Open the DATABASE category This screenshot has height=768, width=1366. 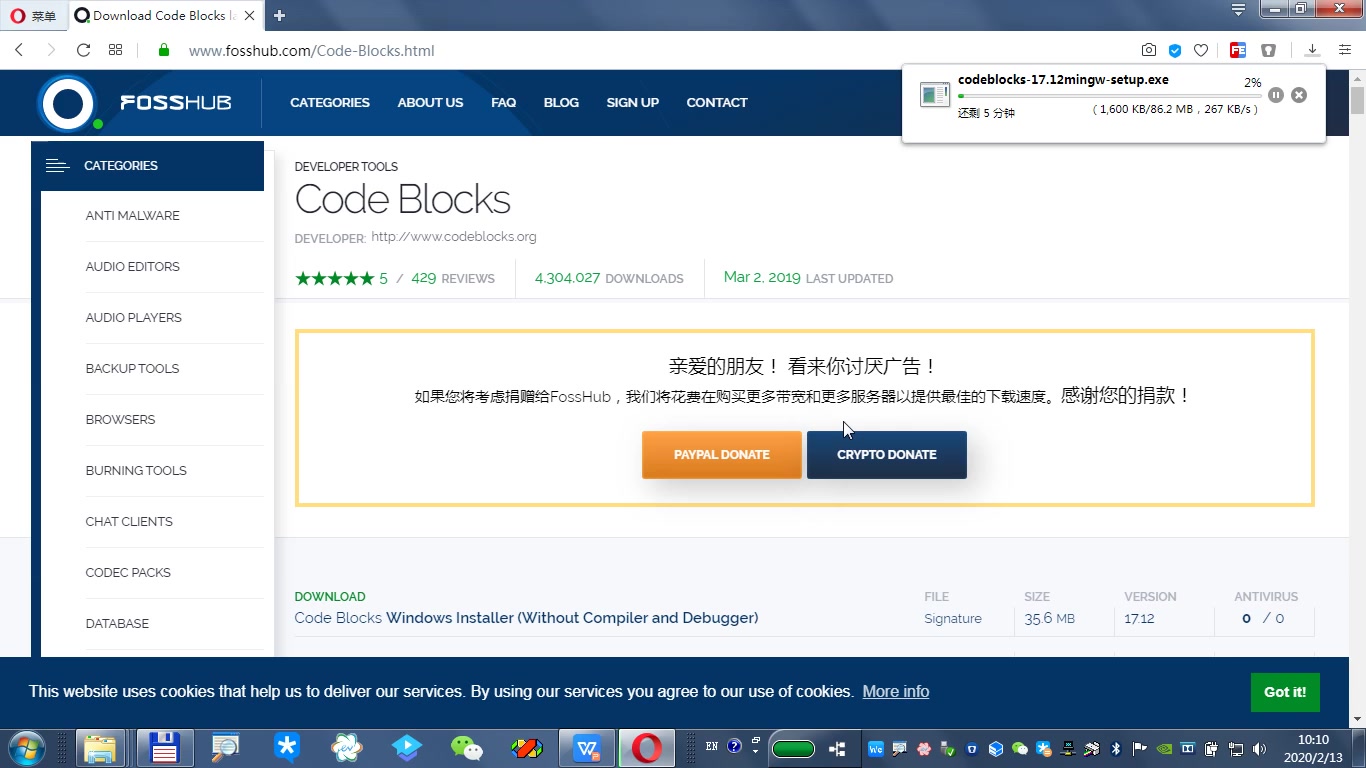(117, 623)
